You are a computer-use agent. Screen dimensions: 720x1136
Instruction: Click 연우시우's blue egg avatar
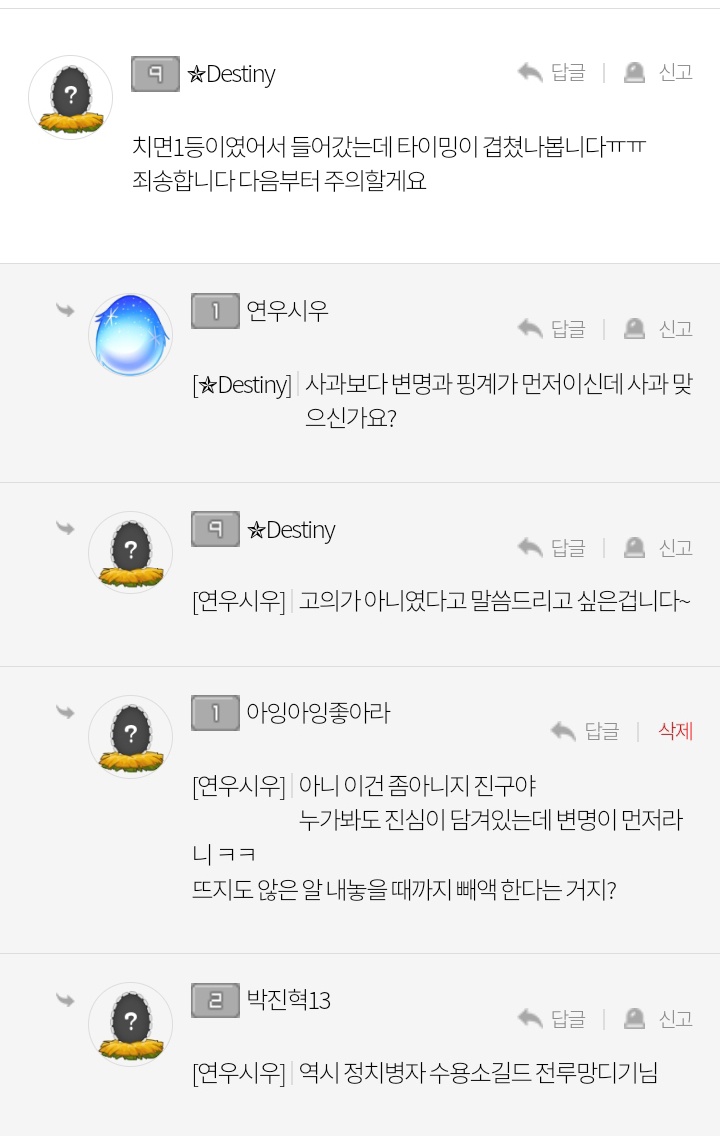[131, 335]
